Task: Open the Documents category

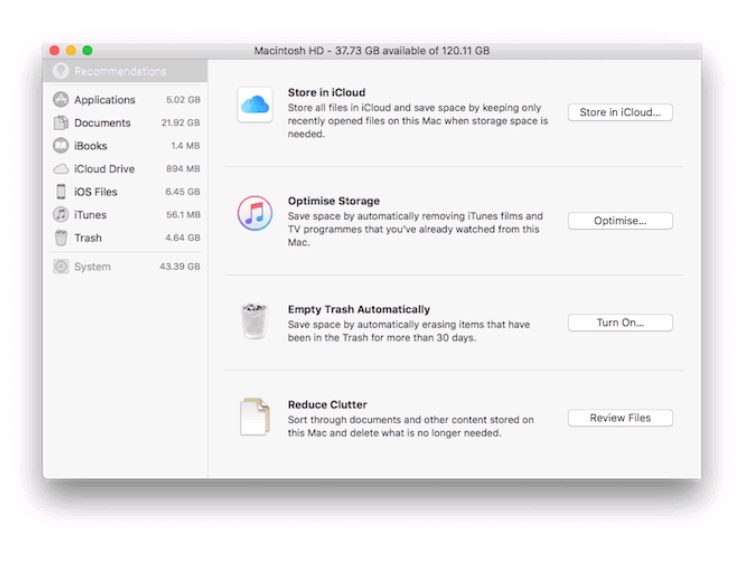Action: click(127, 122)
